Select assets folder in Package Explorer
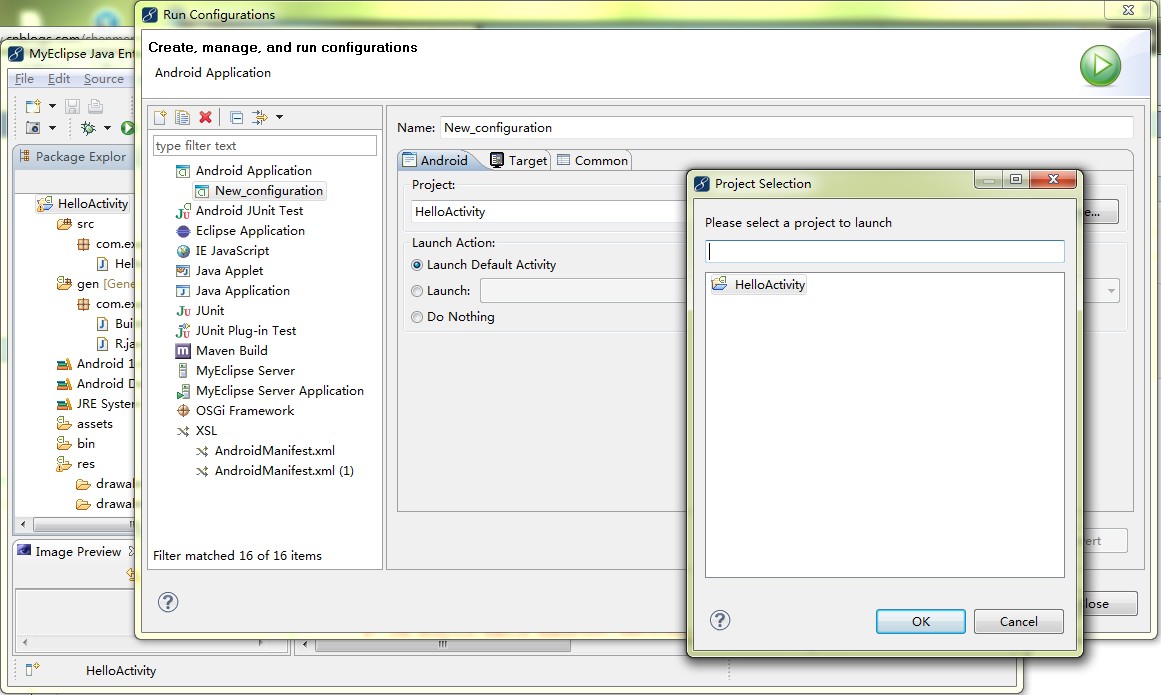The image size is (1161, 695). point(84,423)
